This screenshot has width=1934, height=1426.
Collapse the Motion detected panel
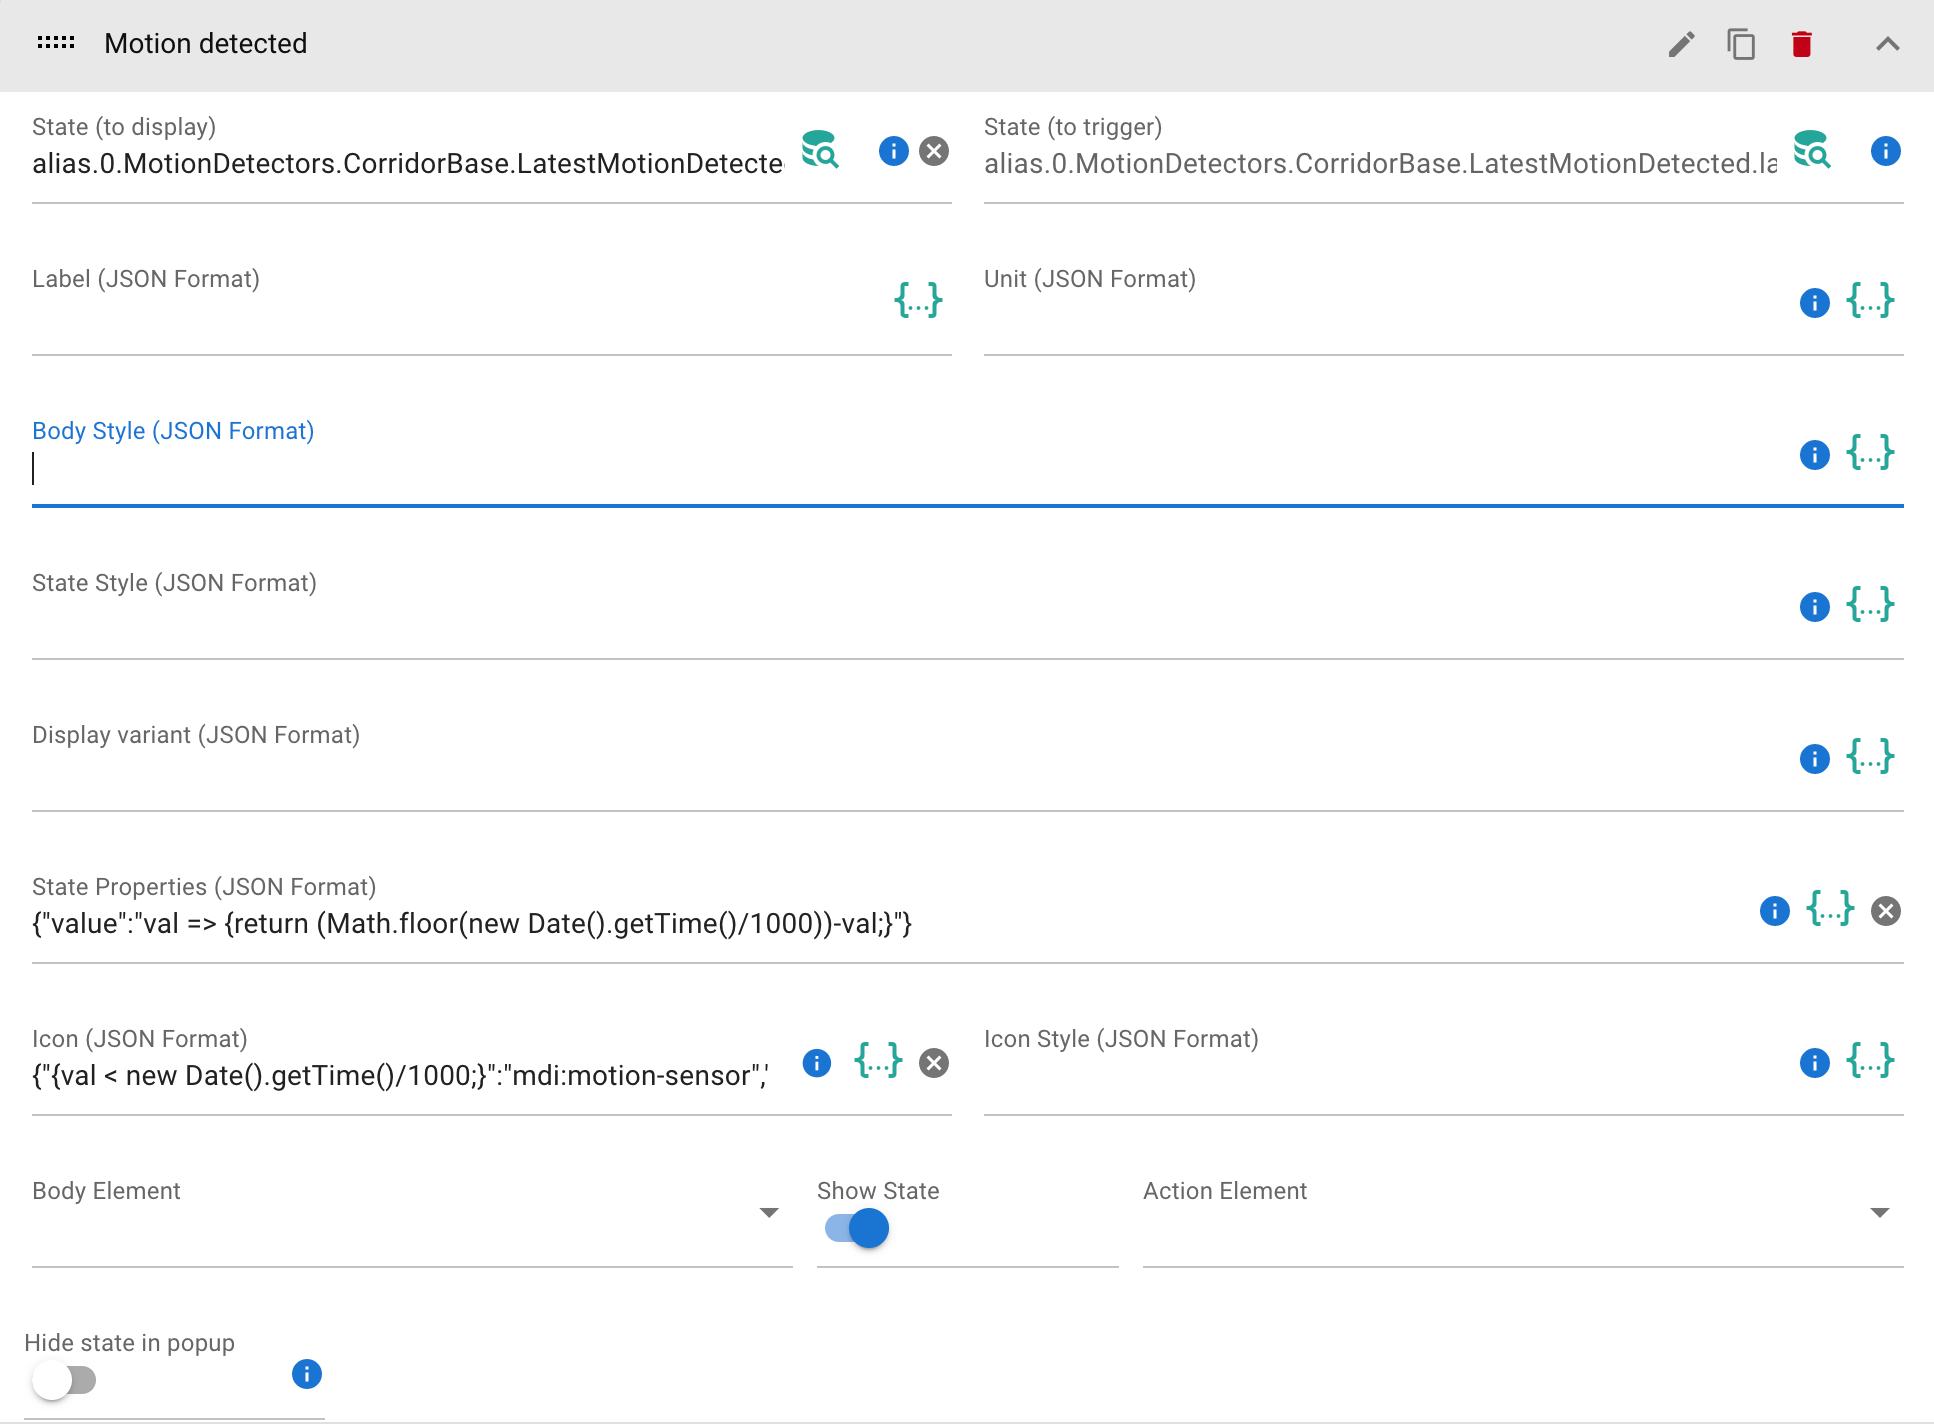[1887, 44]
